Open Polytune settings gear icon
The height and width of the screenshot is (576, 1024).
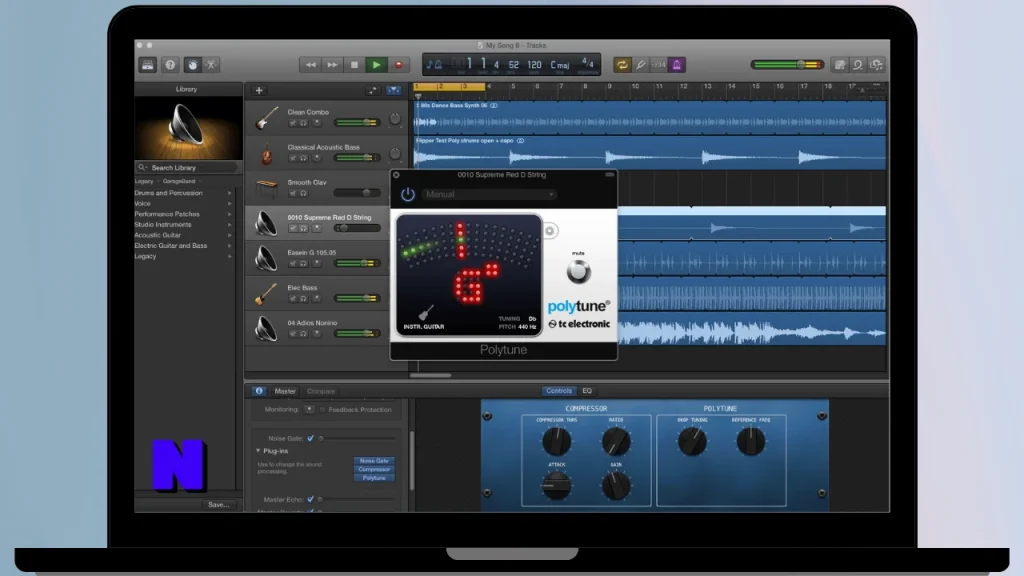point(550,231)
